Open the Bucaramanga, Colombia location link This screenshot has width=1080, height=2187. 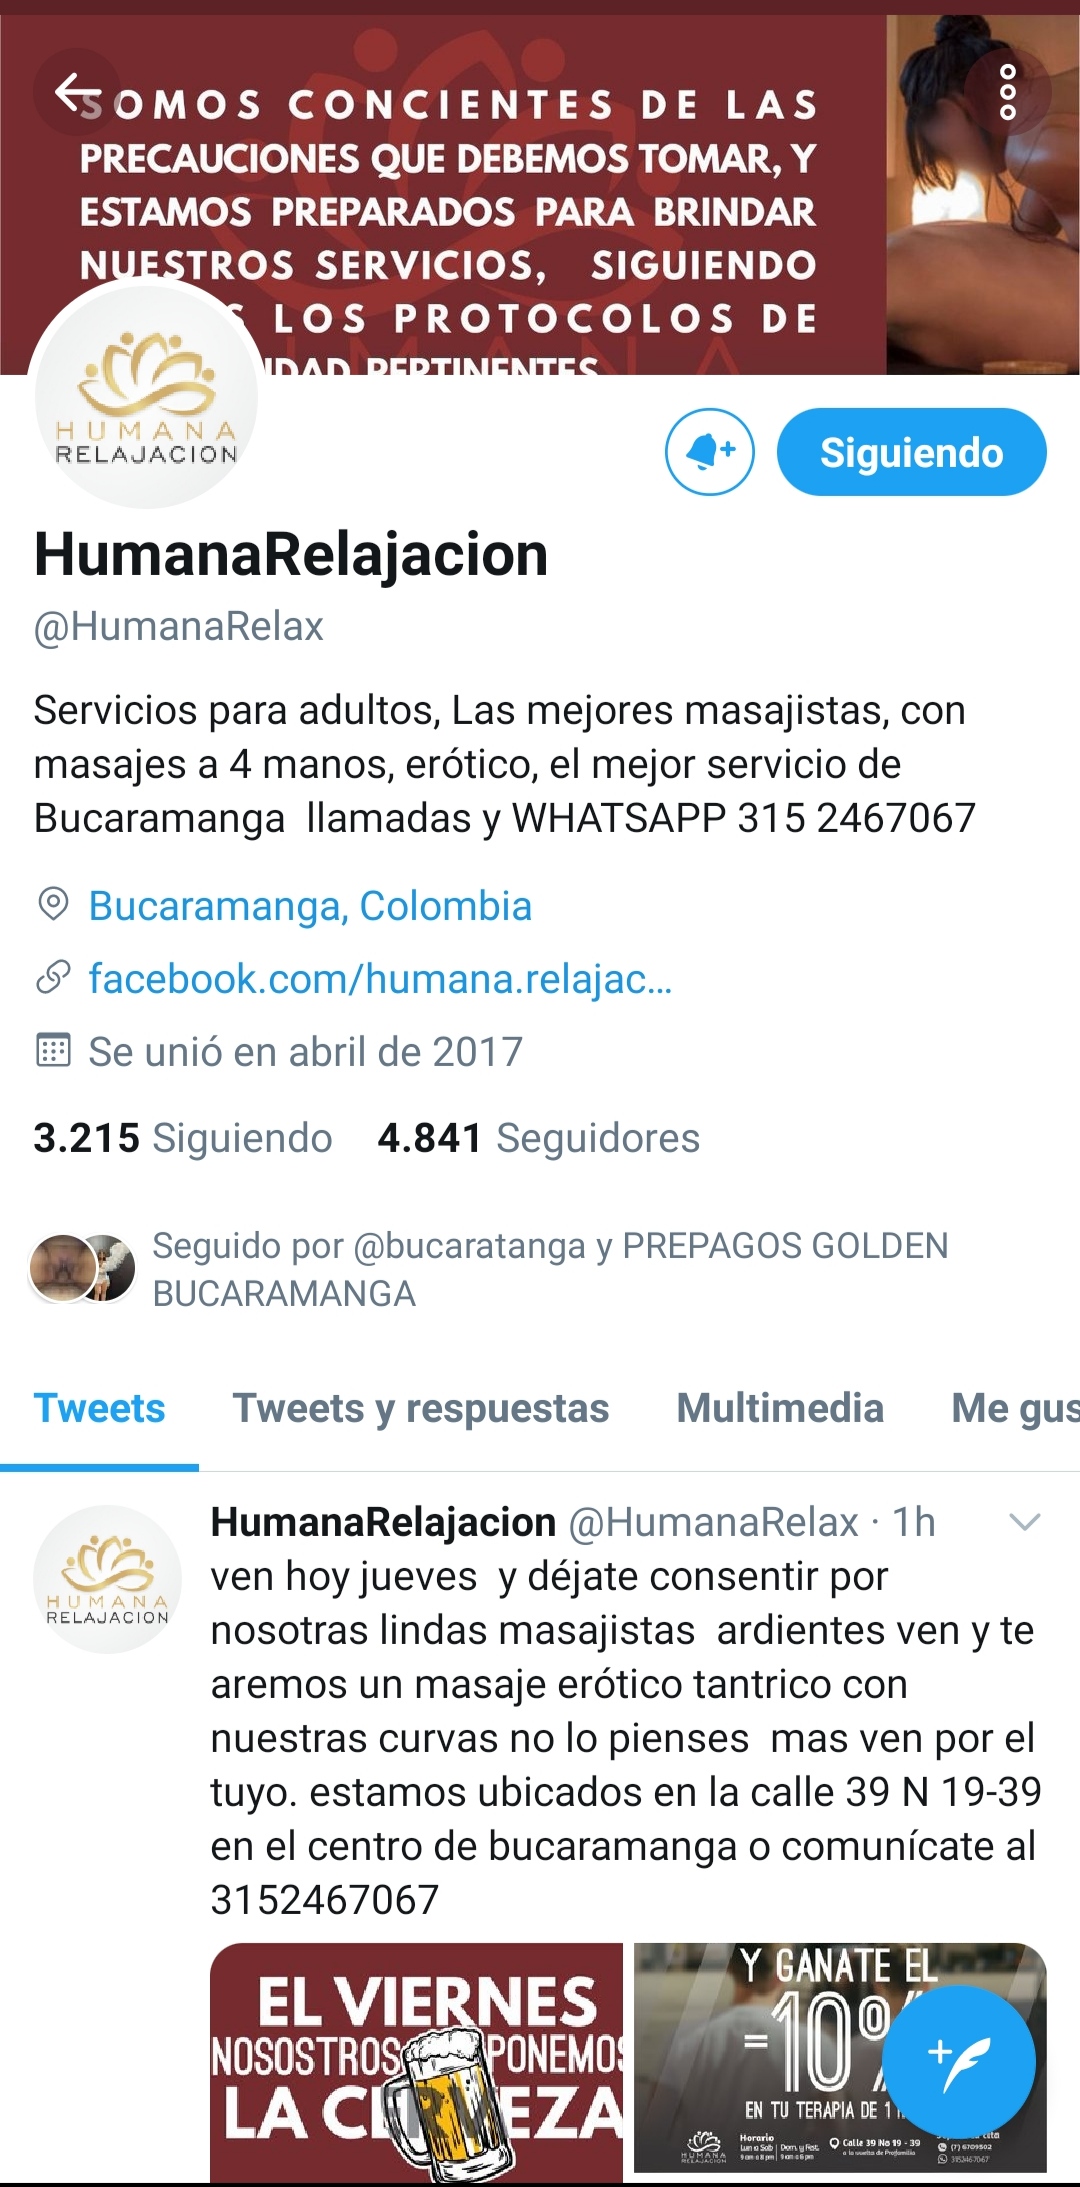tap(310, 906)
